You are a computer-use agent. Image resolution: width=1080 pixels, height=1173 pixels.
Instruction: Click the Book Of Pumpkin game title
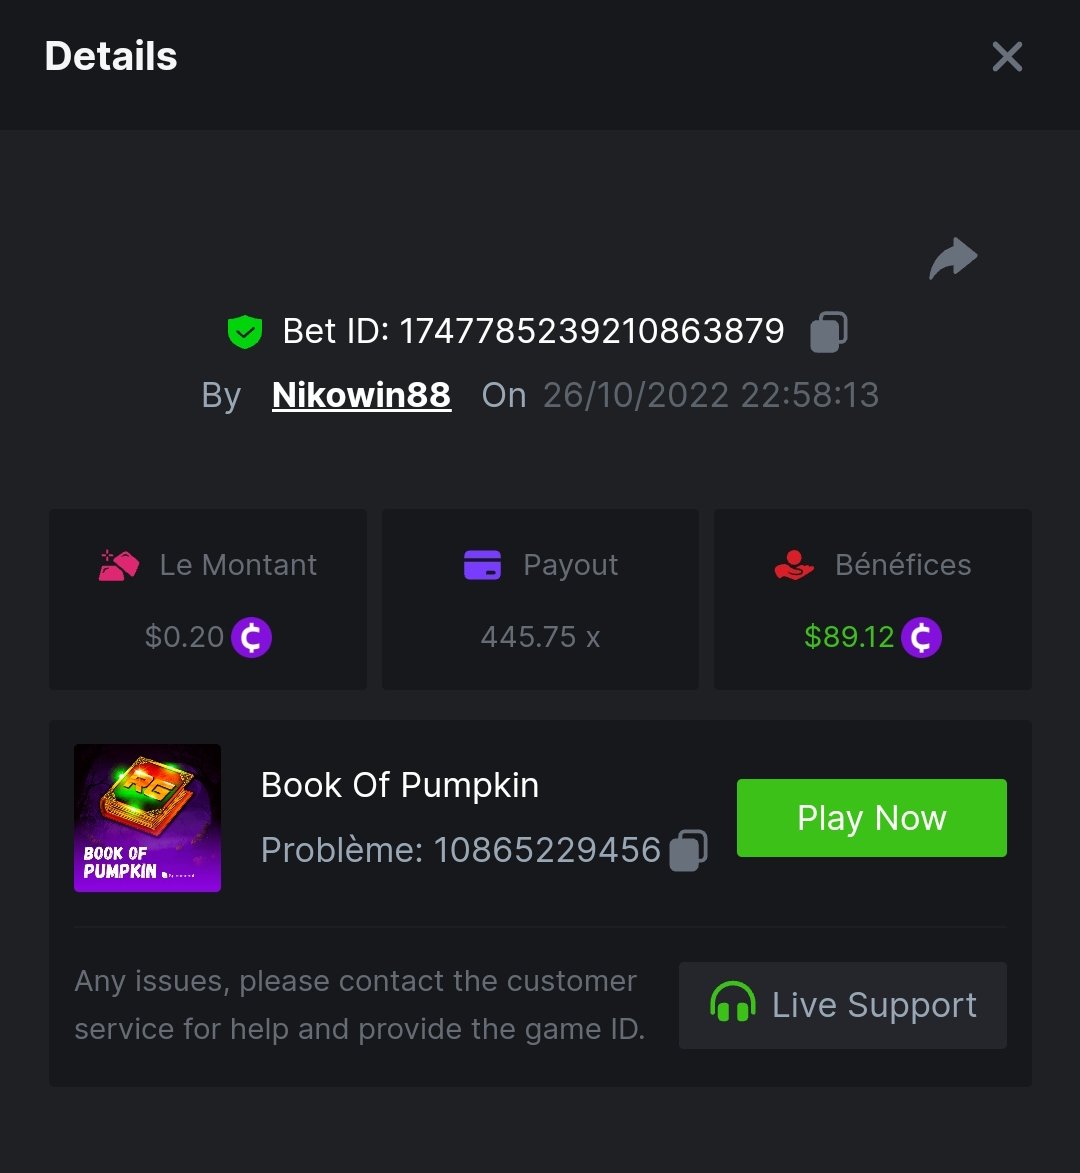(x=399, y=786)
